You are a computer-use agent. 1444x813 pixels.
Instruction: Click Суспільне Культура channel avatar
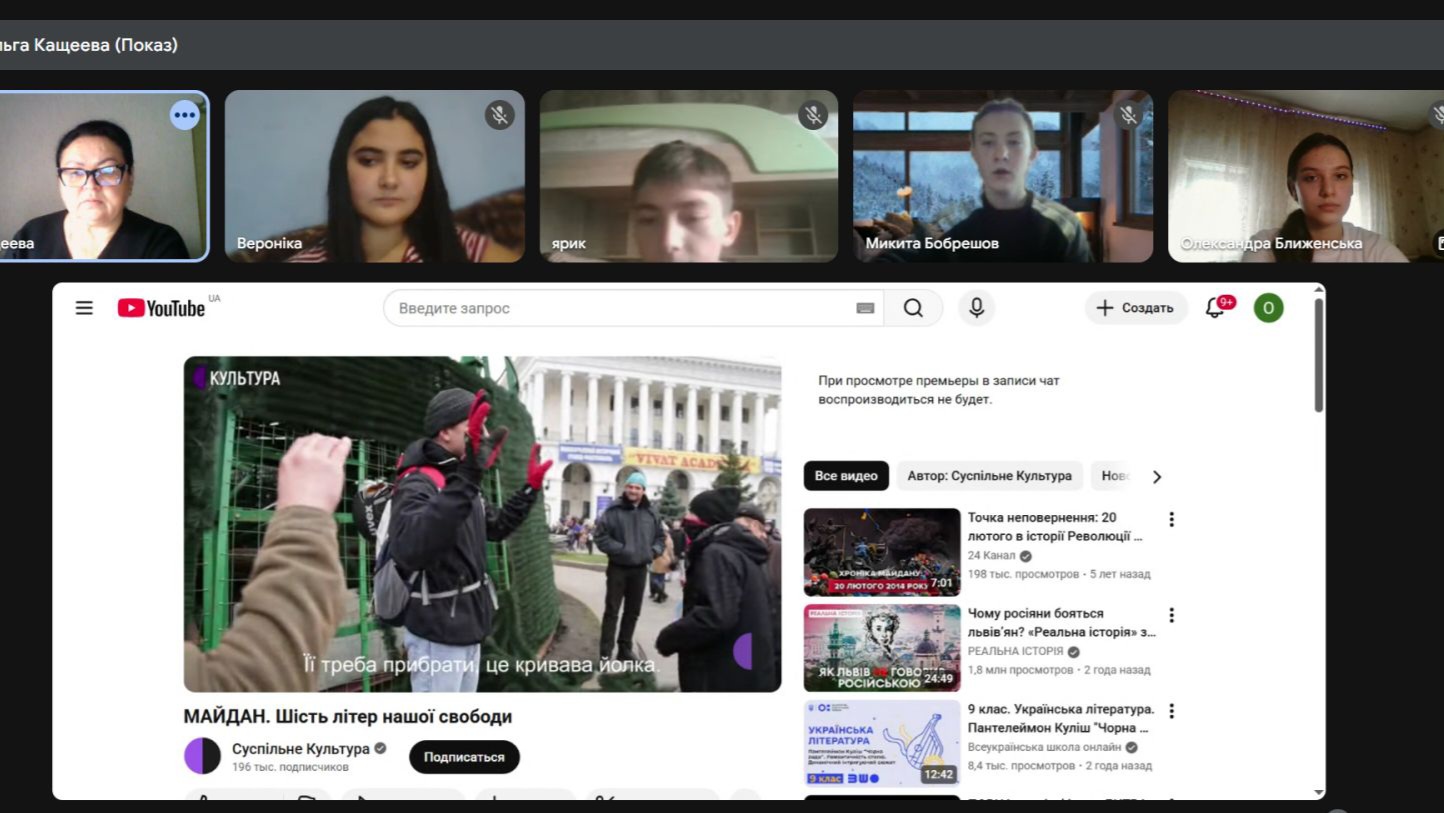202,756
